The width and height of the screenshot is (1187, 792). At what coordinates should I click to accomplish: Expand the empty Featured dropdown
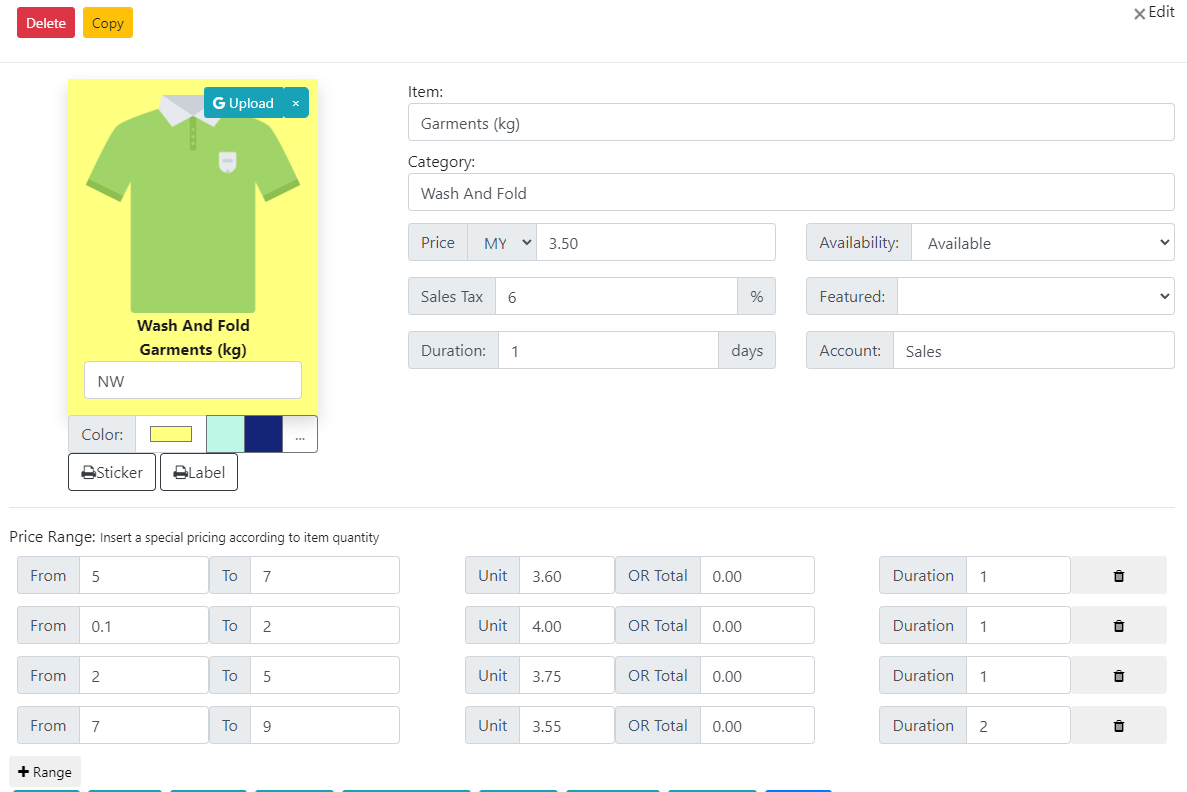[x=1036, y=296]
